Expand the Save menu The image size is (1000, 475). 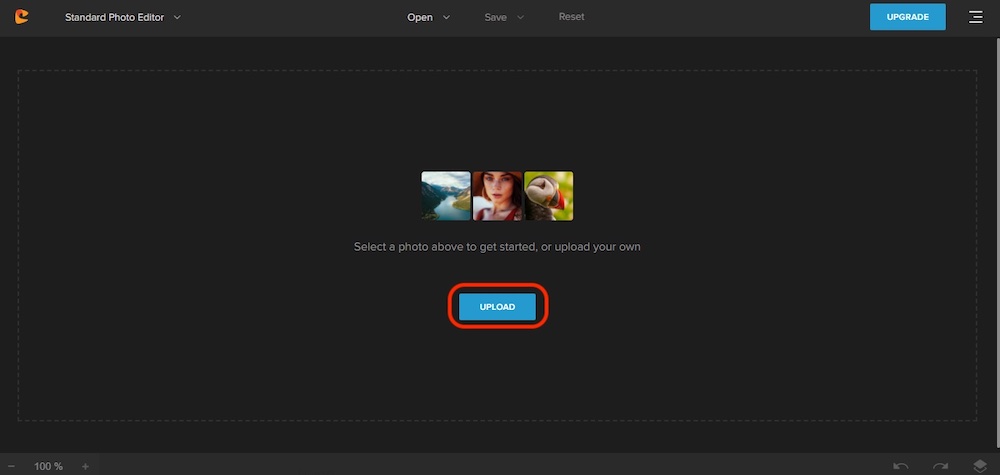tap(504, 17)
